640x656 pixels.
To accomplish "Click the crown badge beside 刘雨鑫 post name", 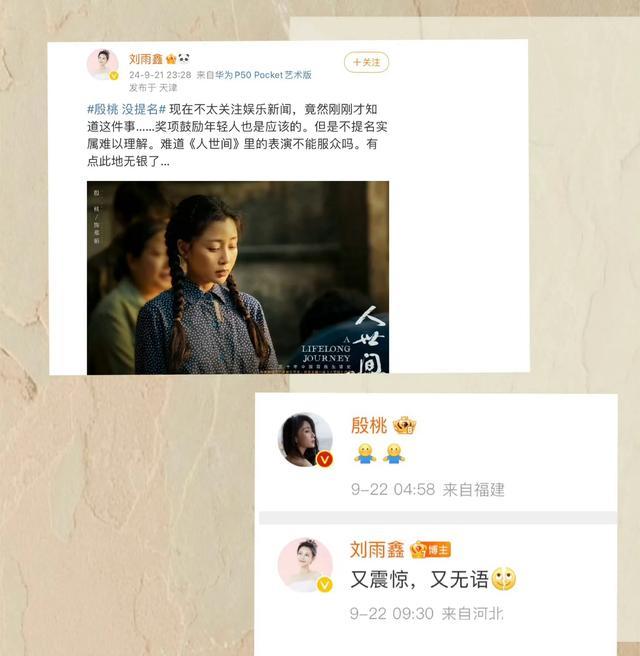I will (x=171, y=59).
